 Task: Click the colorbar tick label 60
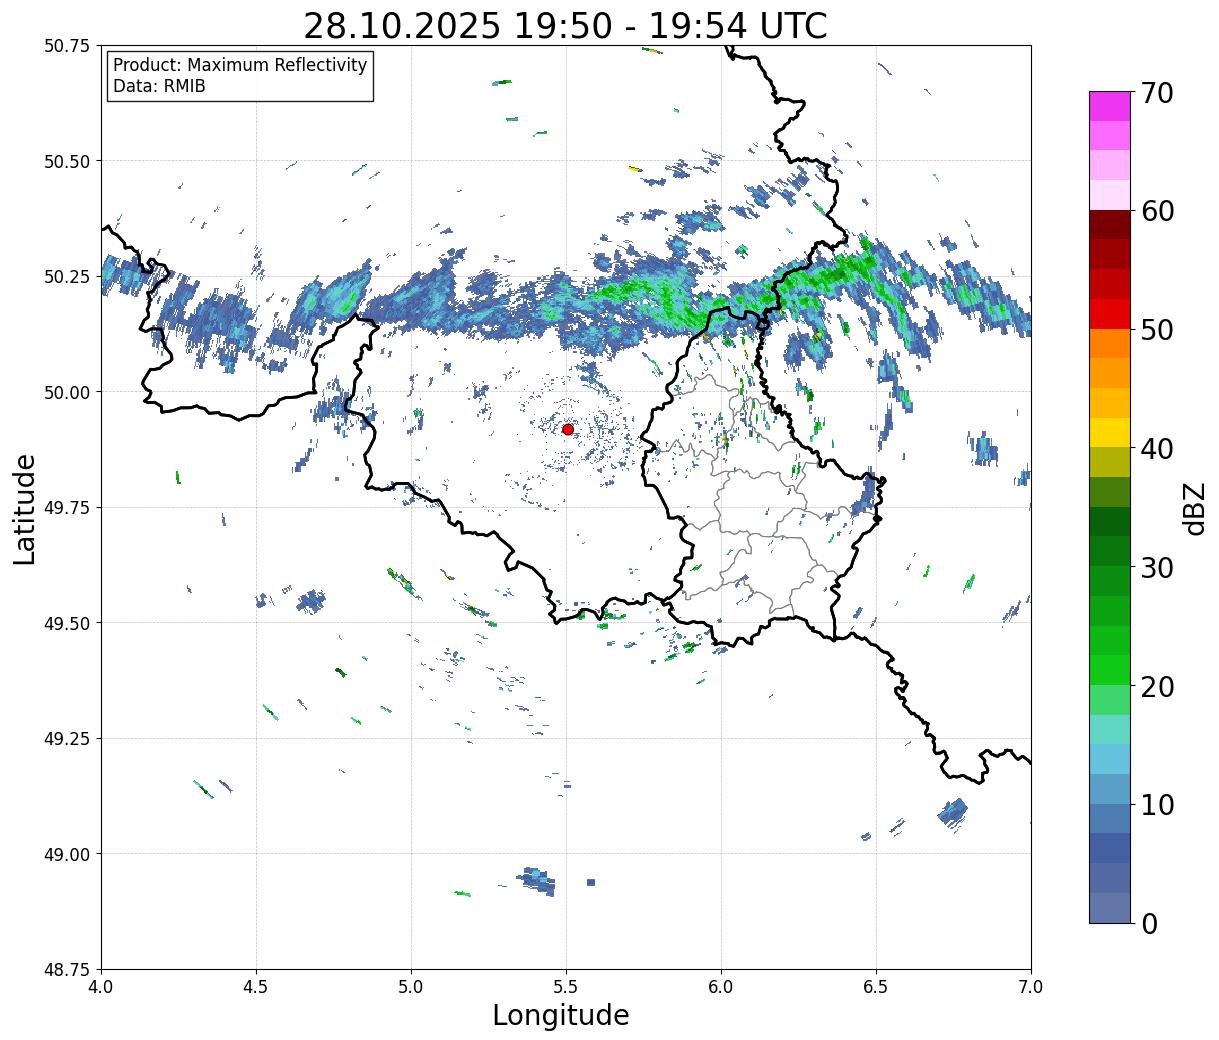tap(1158, 211)
